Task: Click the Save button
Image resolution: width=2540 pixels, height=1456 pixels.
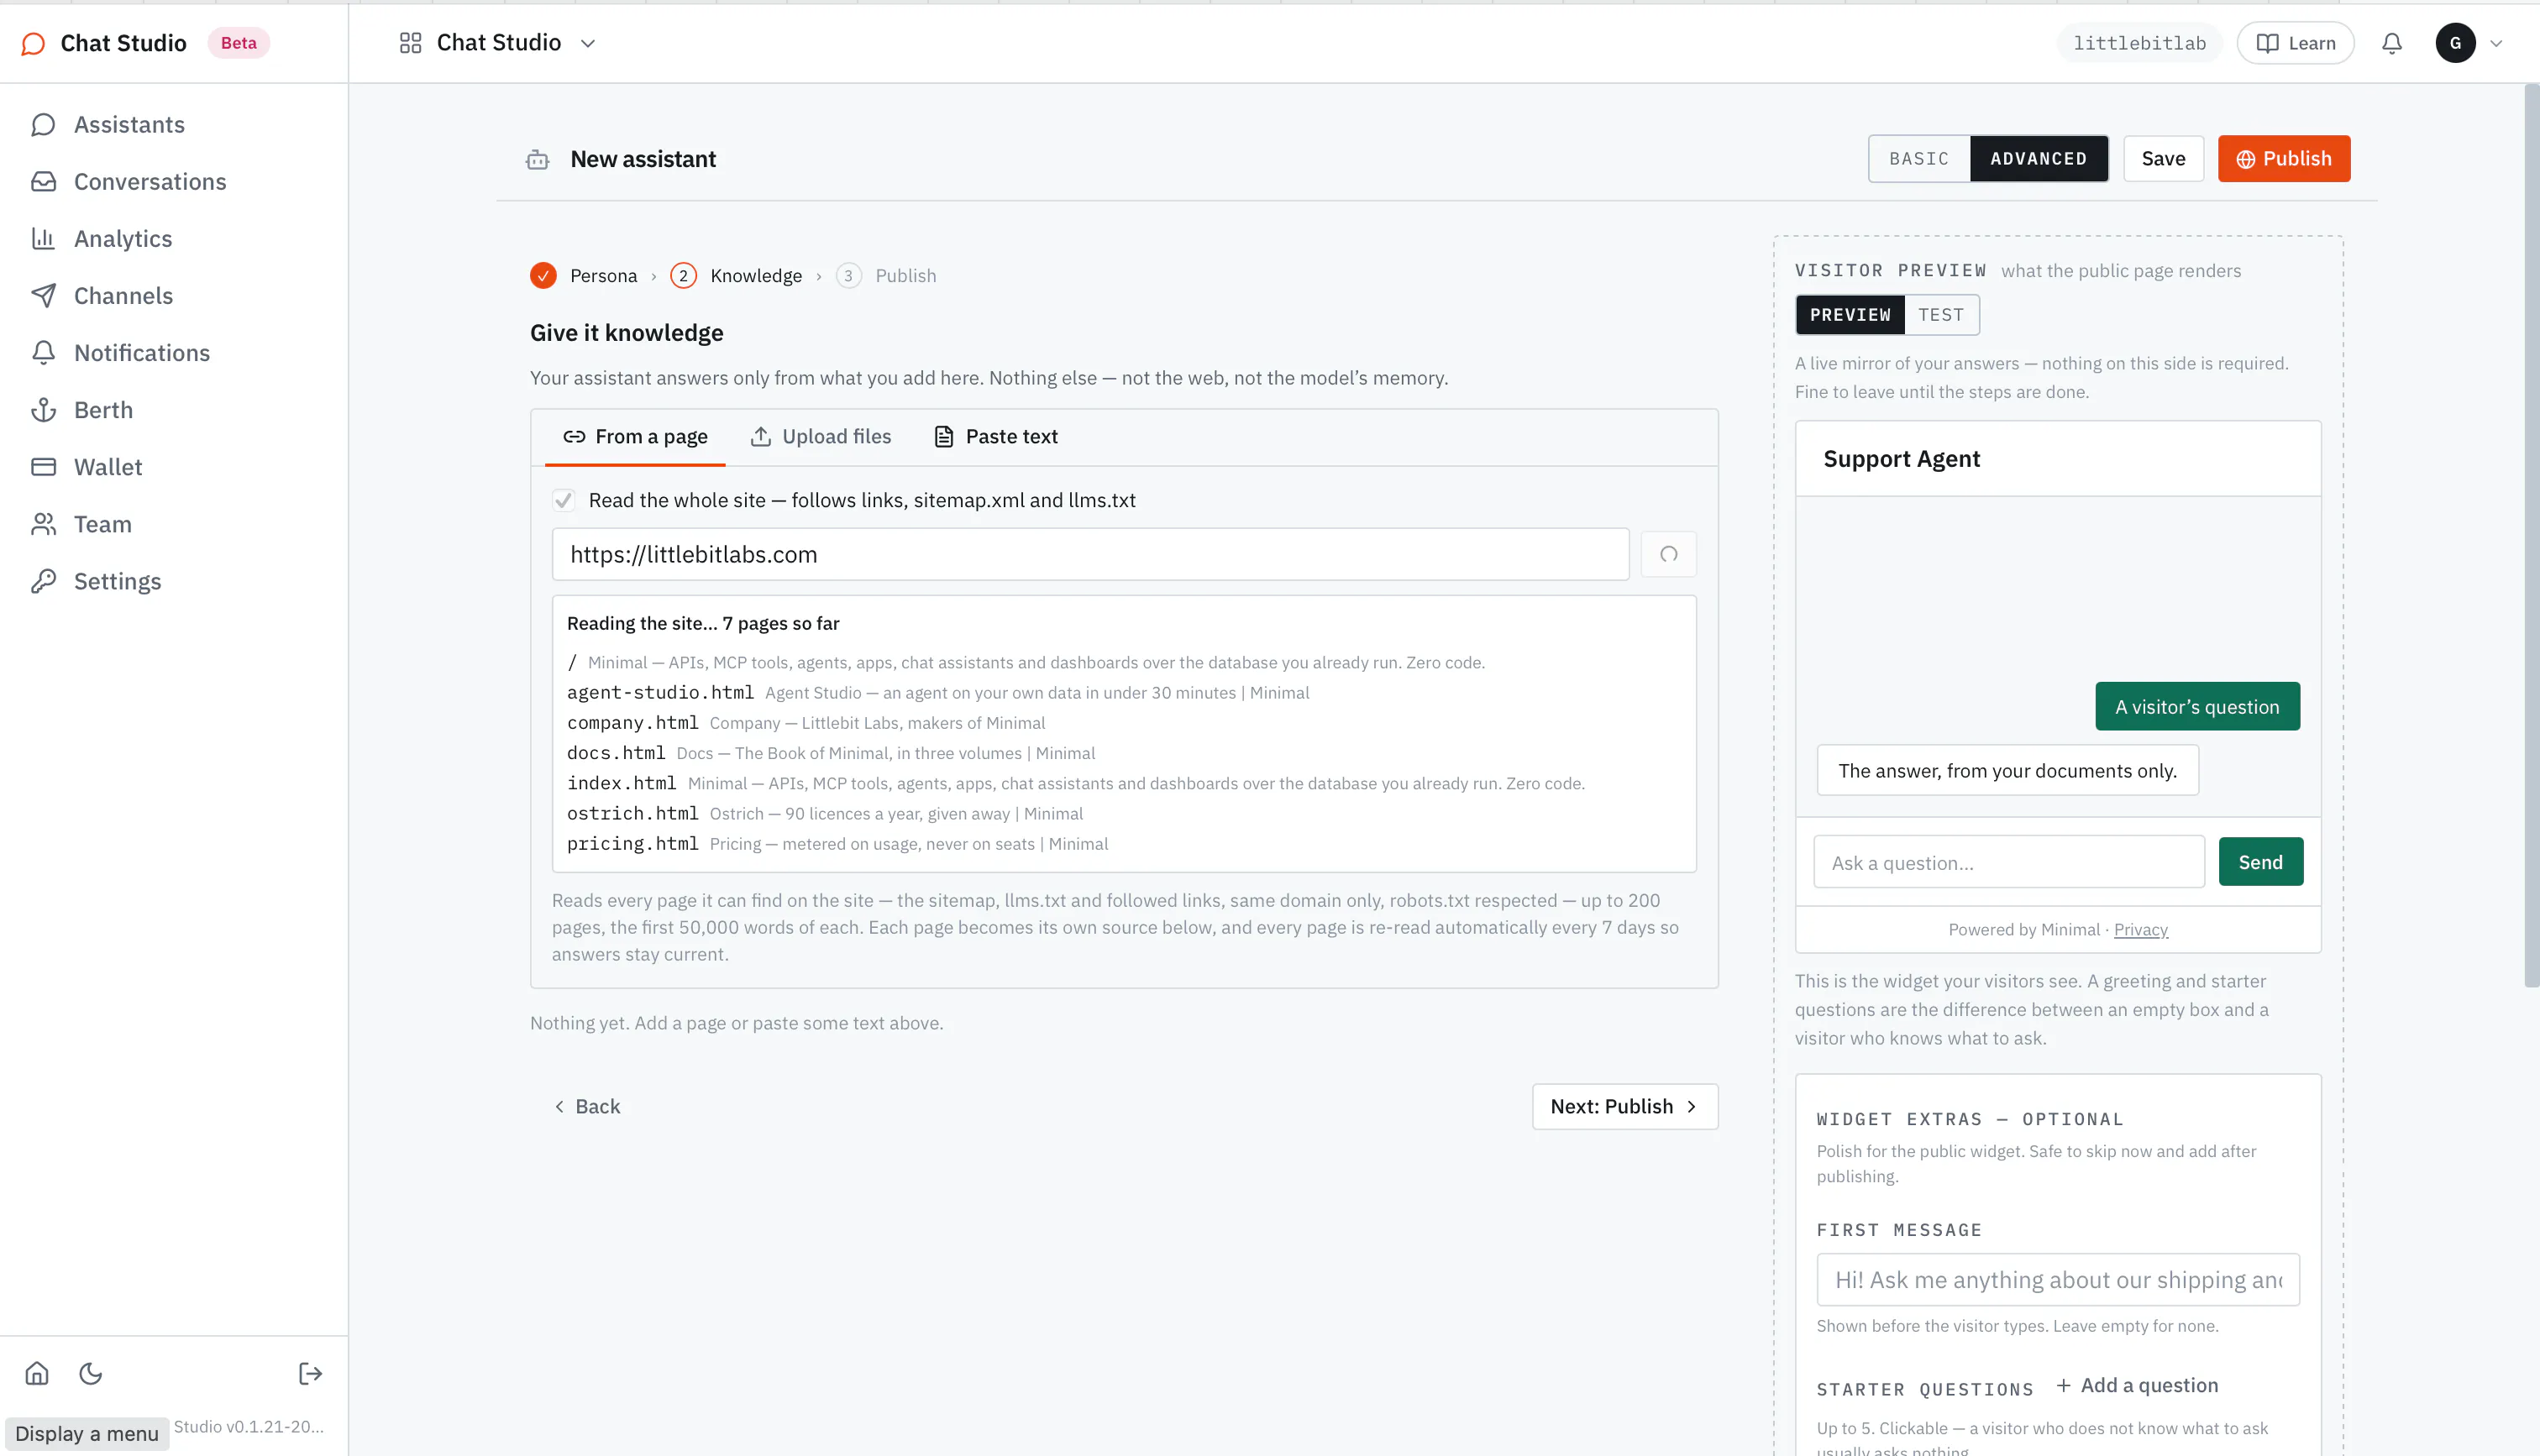Action: click(x=2163, y=159)
